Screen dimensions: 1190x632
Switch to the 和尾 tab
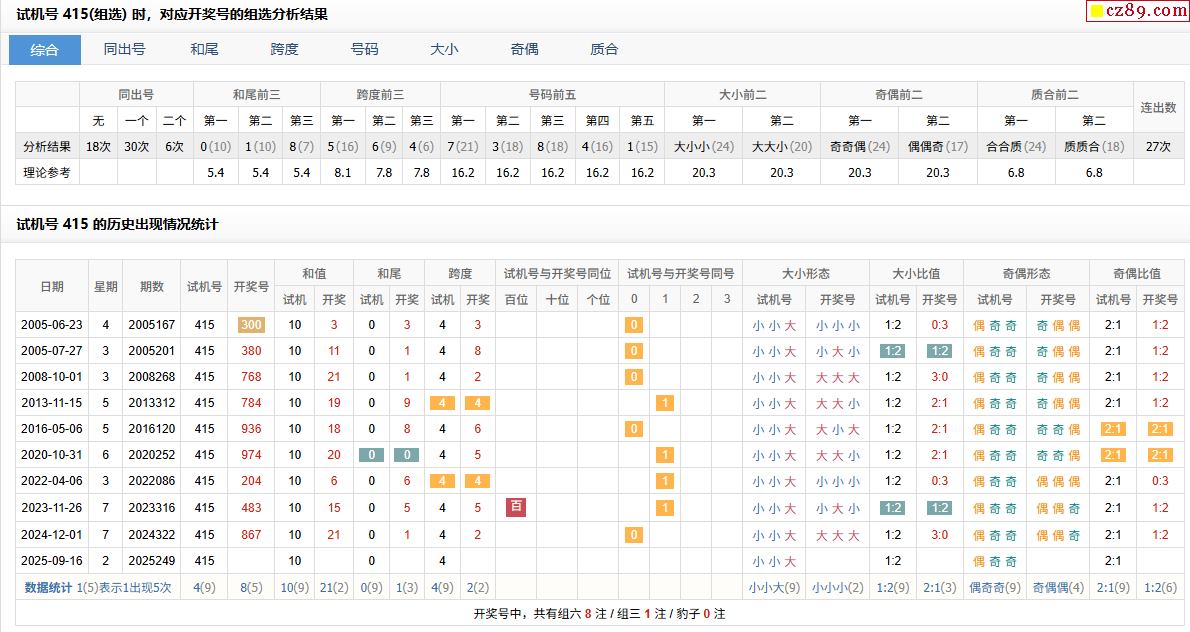click(x=205, y=50)
